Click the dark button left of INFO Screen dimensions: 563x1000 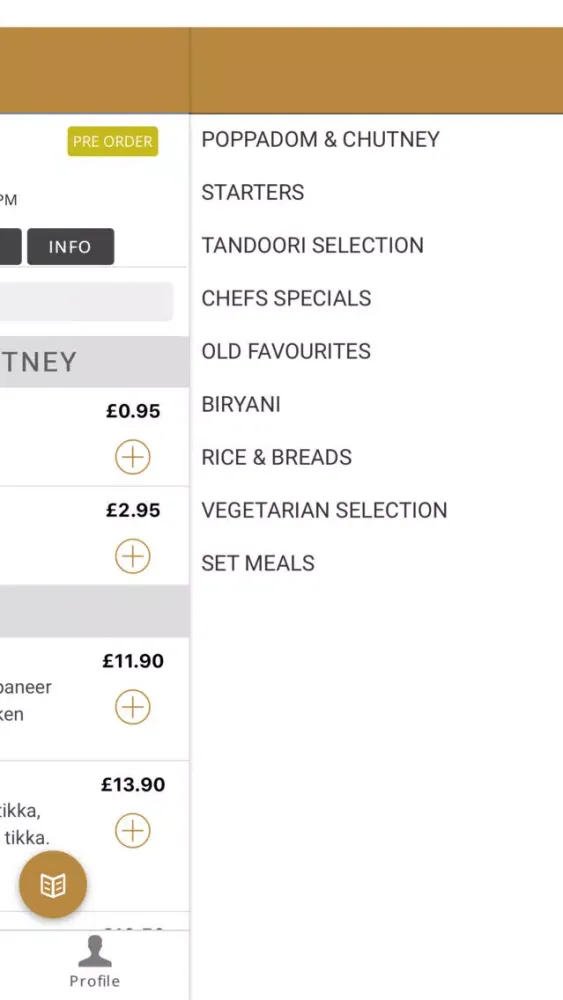point(10,247)
